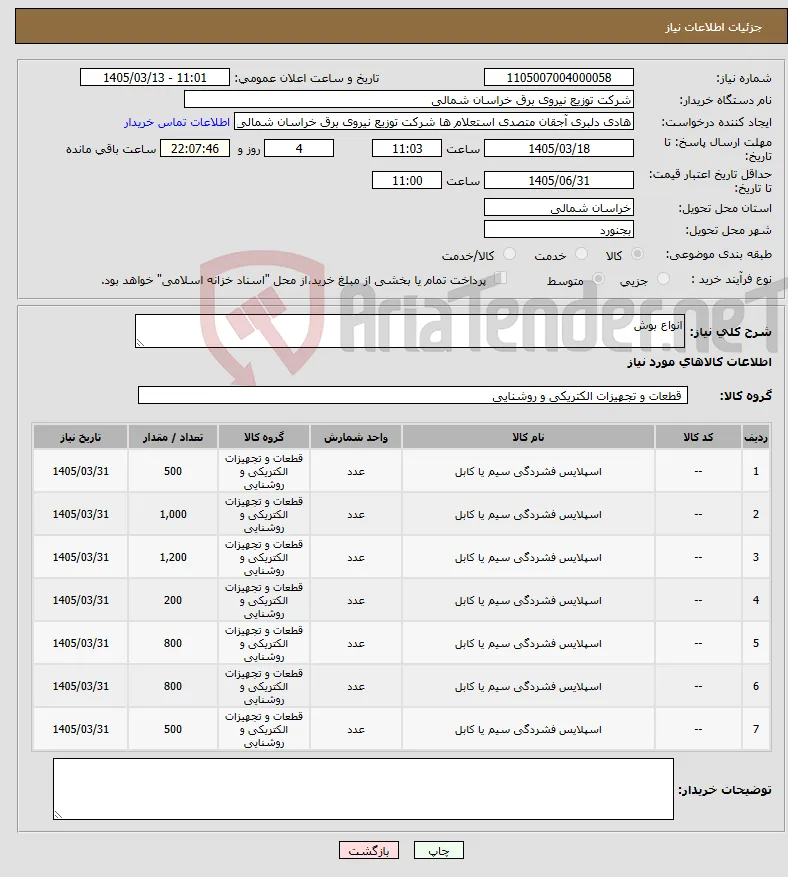Viewport: 788px width, 877px height.
Task: Click the delivery province خراسان شمالی field
Action: click(x=559, y=208)
